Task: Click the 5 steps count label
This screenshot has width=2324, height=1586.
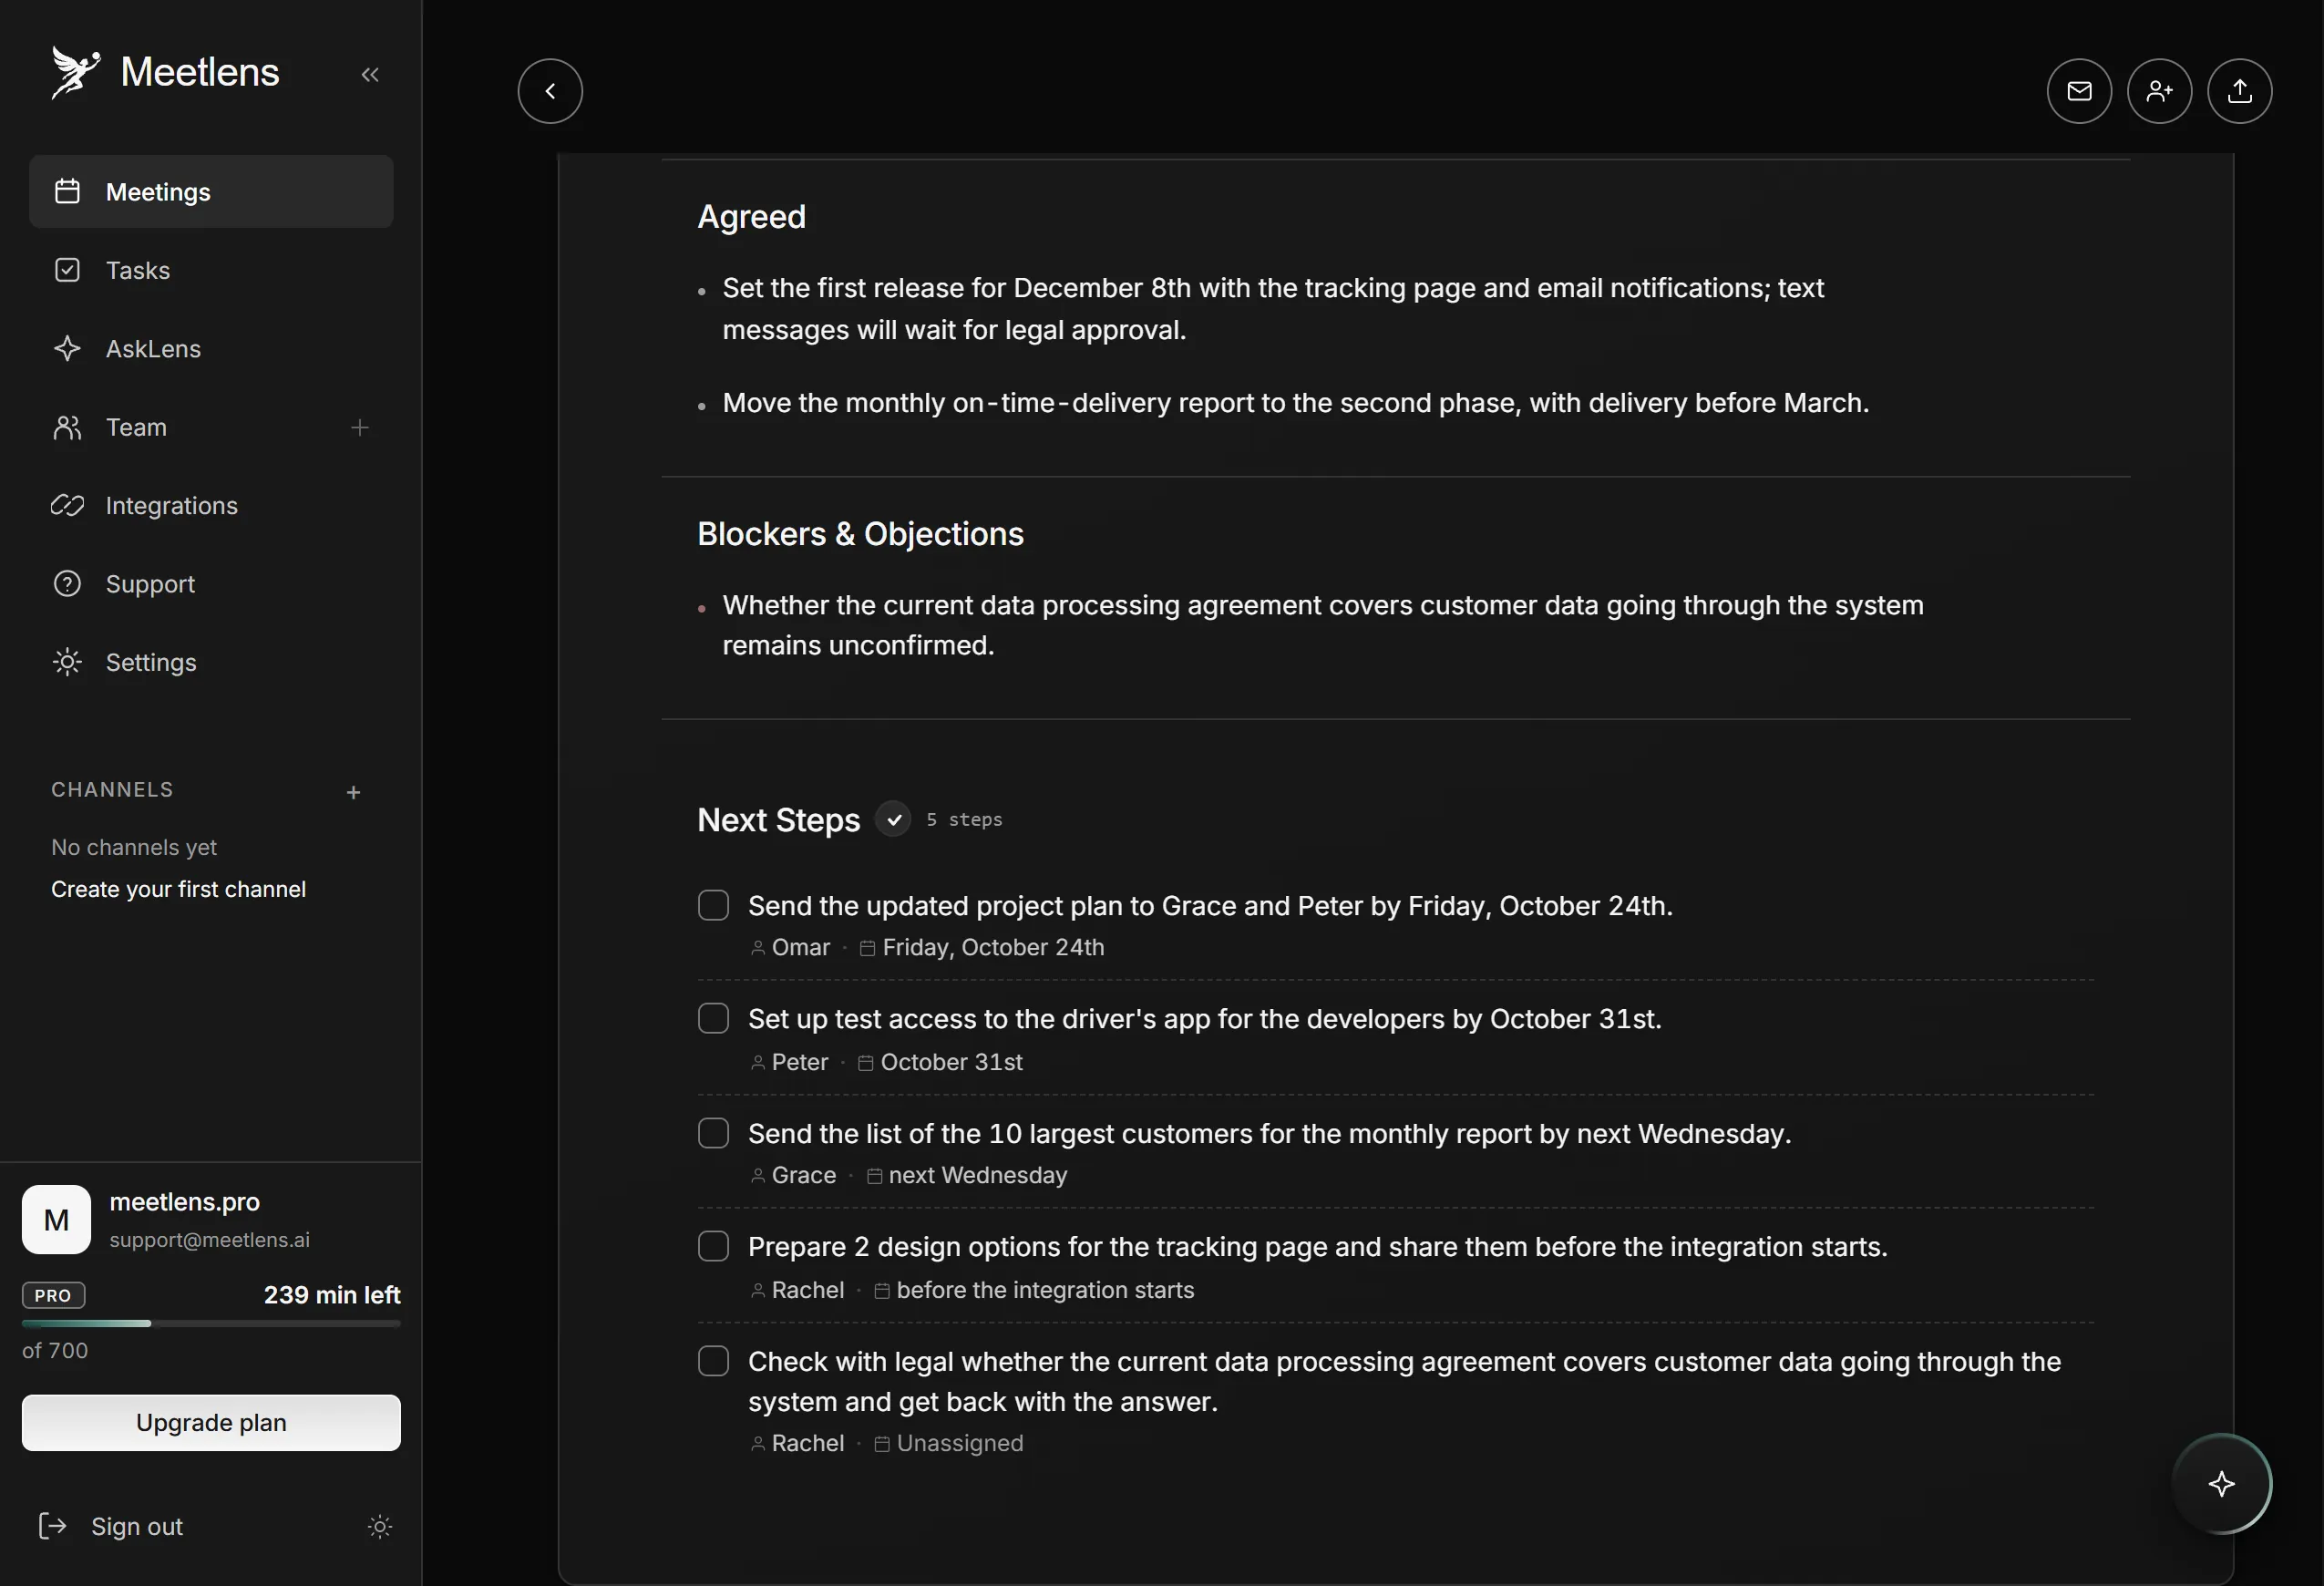Action: 964,819
